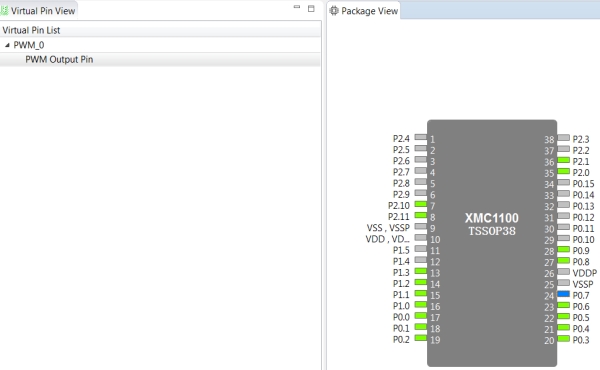Select the PWM_0 tree entry
Image resolution: width=600 pixels, height=370 pixels.
(x=29, y=45)
